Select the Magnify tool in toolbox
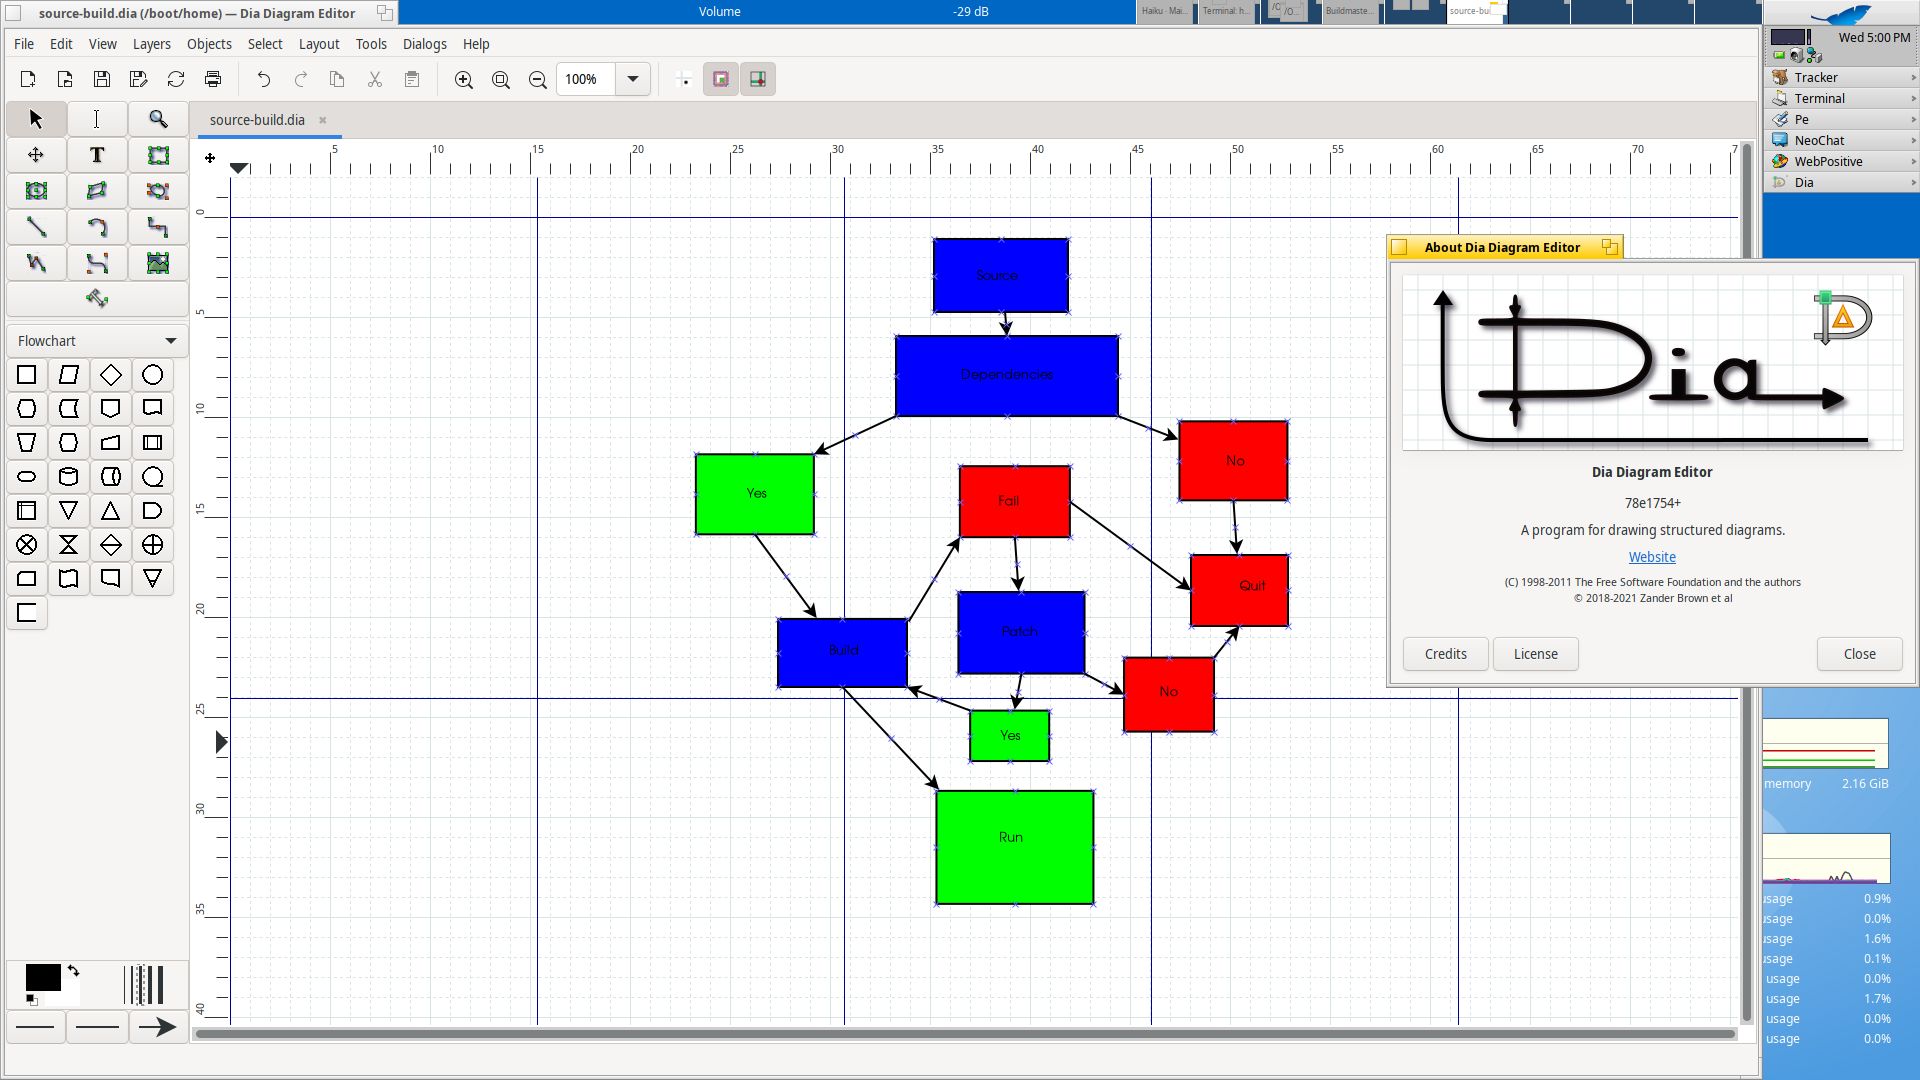Image resolution: width=1920 pixels, height=1080 pixels. [158, 119]
